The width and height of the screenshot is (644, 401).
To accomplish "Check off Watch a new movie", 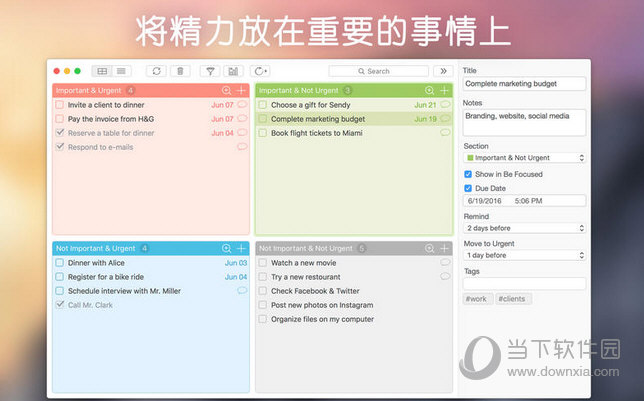I will tap(262, 263).
